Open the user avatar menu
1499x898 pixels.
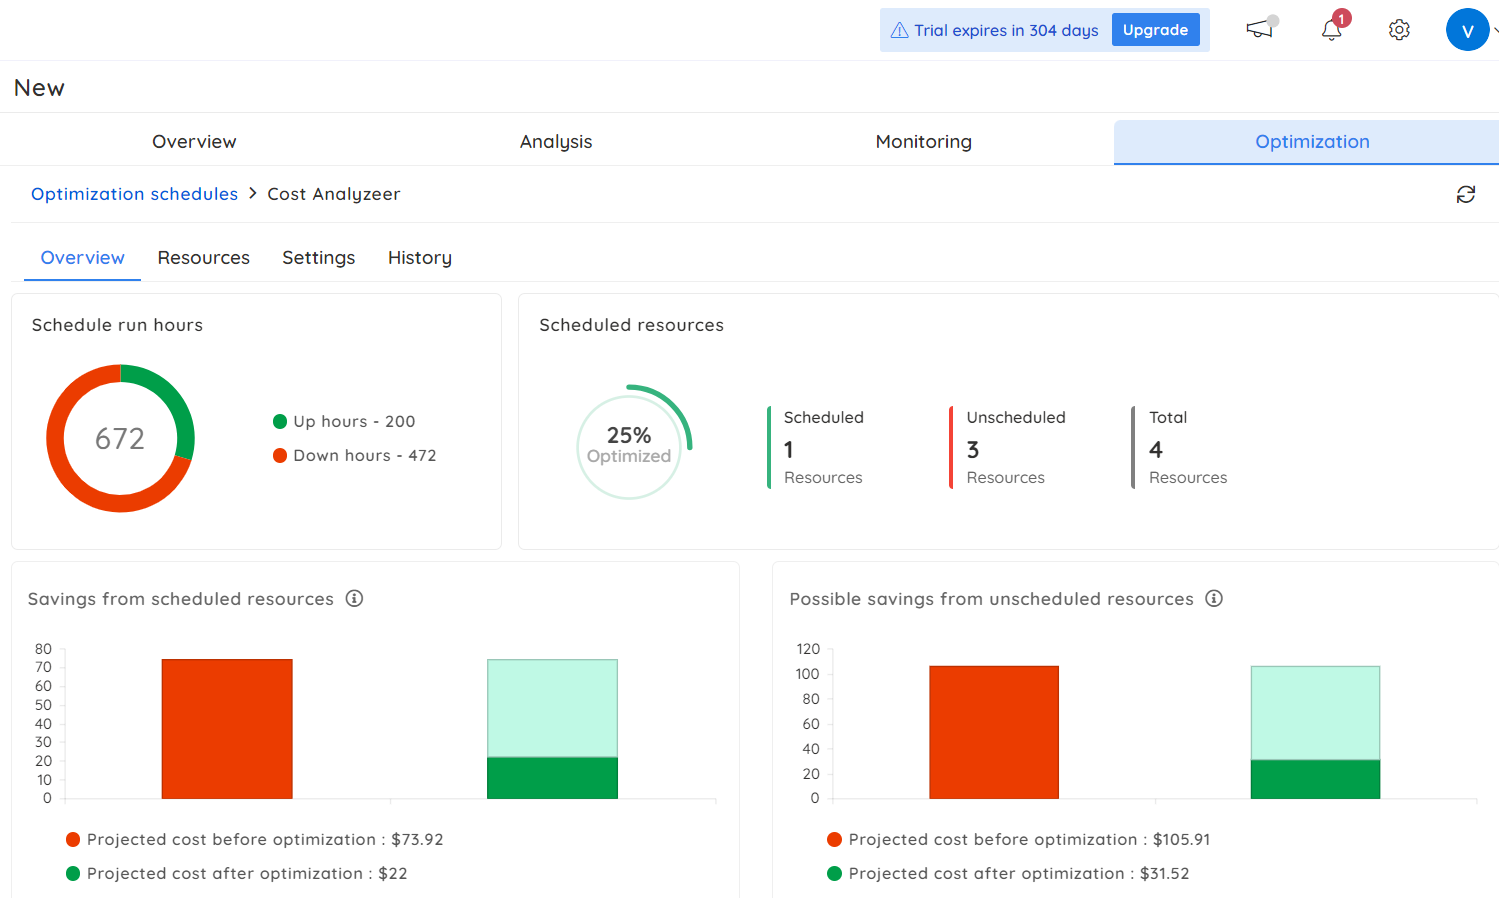pyautogui.click(x=1466, y=30)
